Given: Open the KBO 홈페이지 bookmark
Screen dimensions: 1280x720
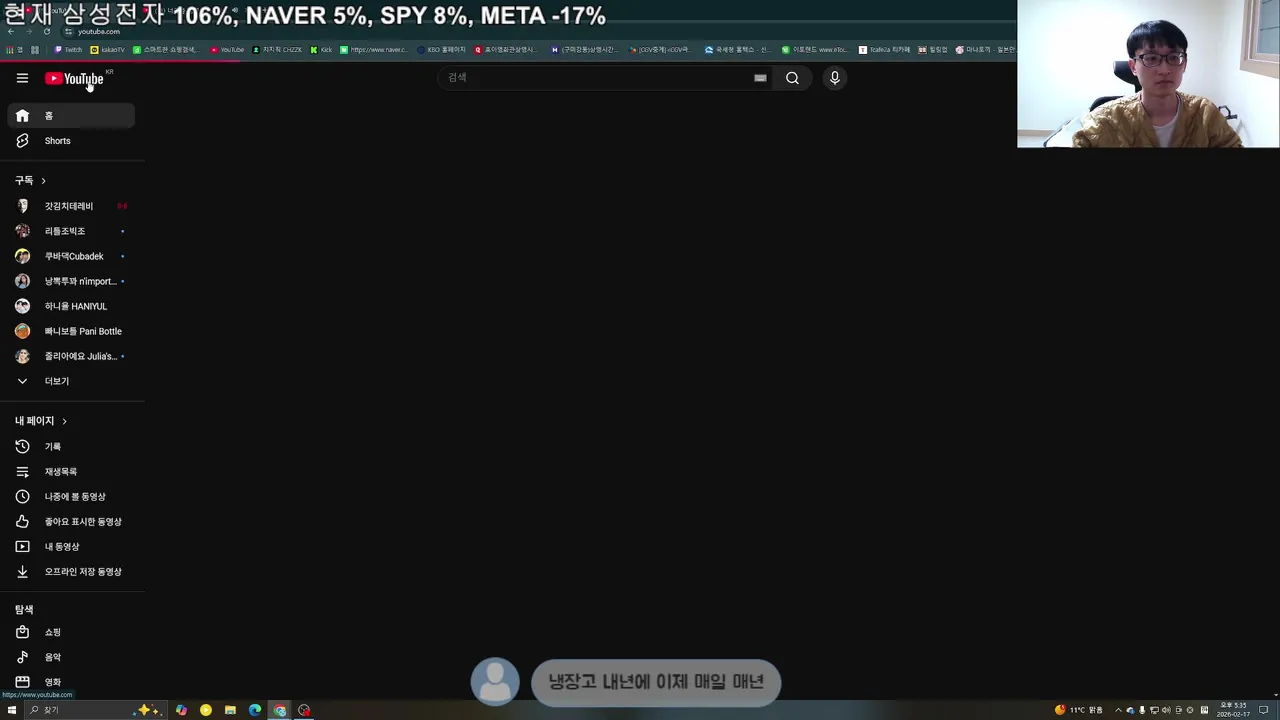Looking at the screenshot, I should pos(441,50).
